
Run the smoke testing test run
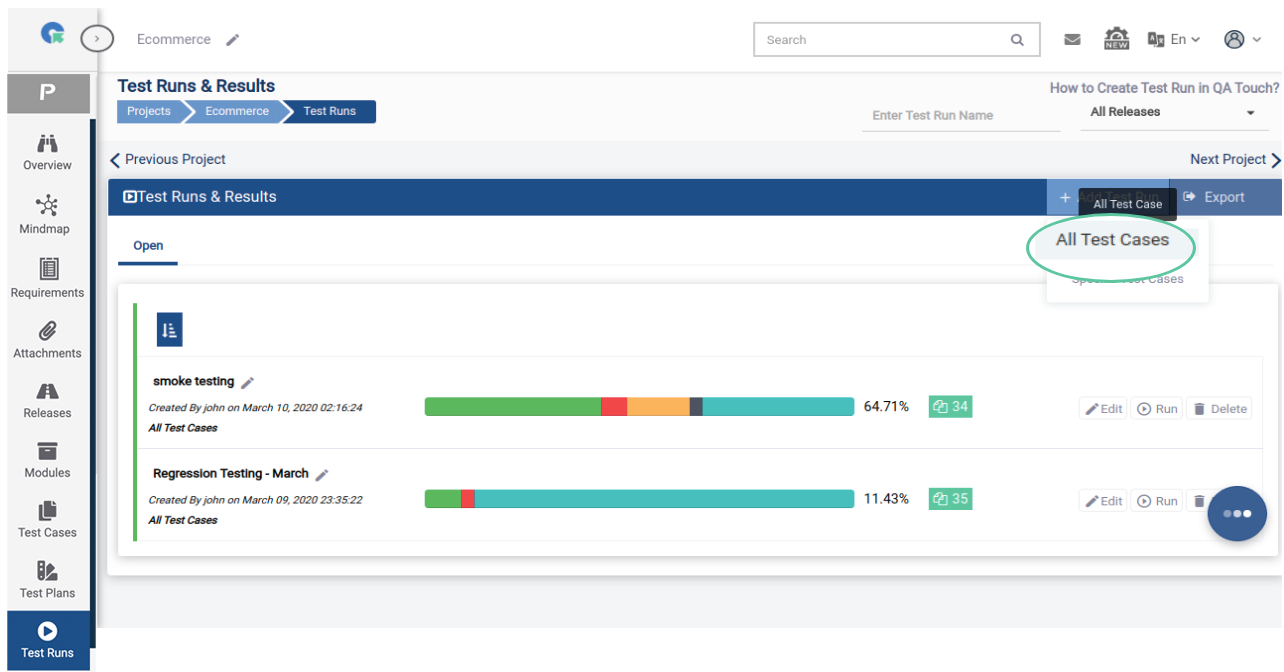tap(1157, 409)
